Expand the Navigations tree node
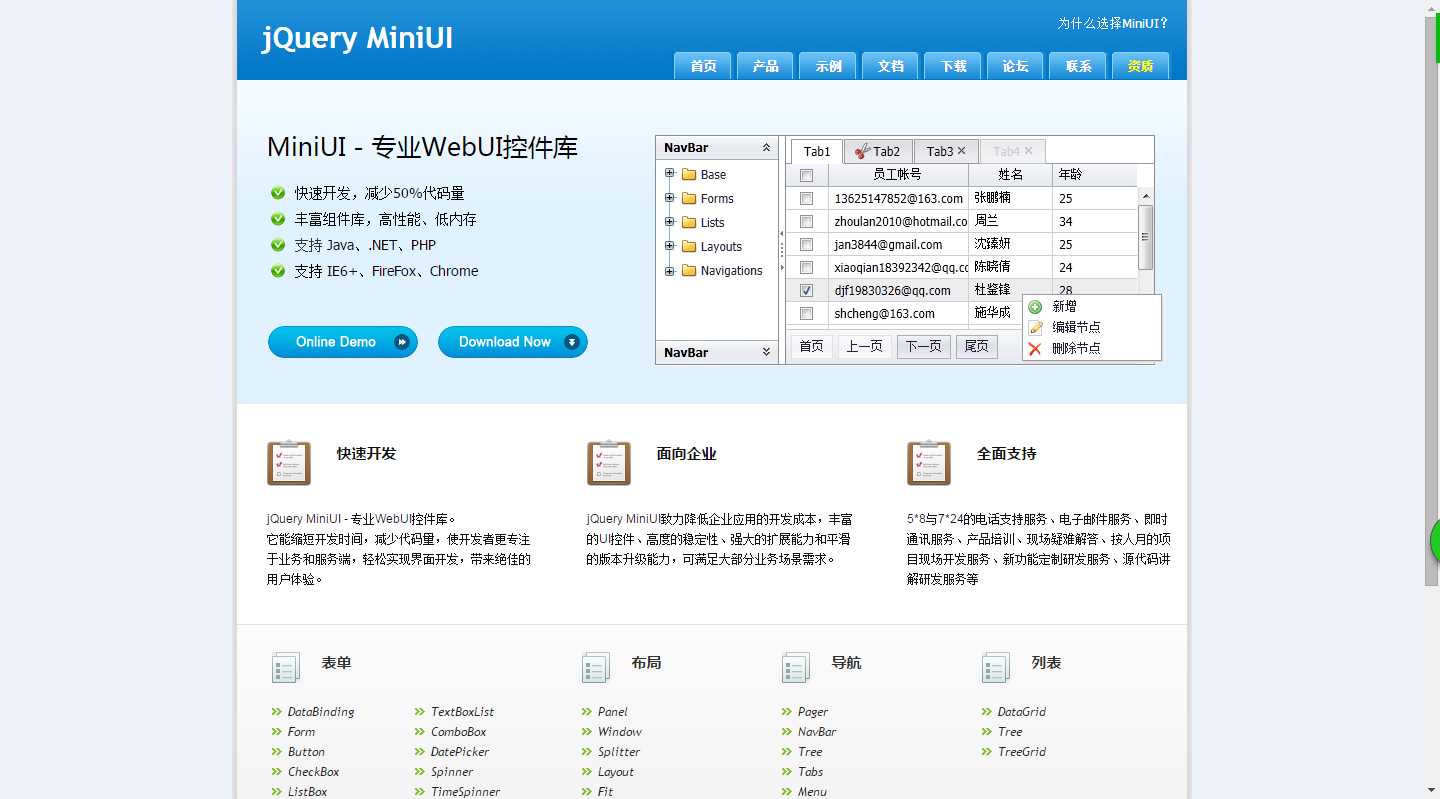 [x=670, y=270]
